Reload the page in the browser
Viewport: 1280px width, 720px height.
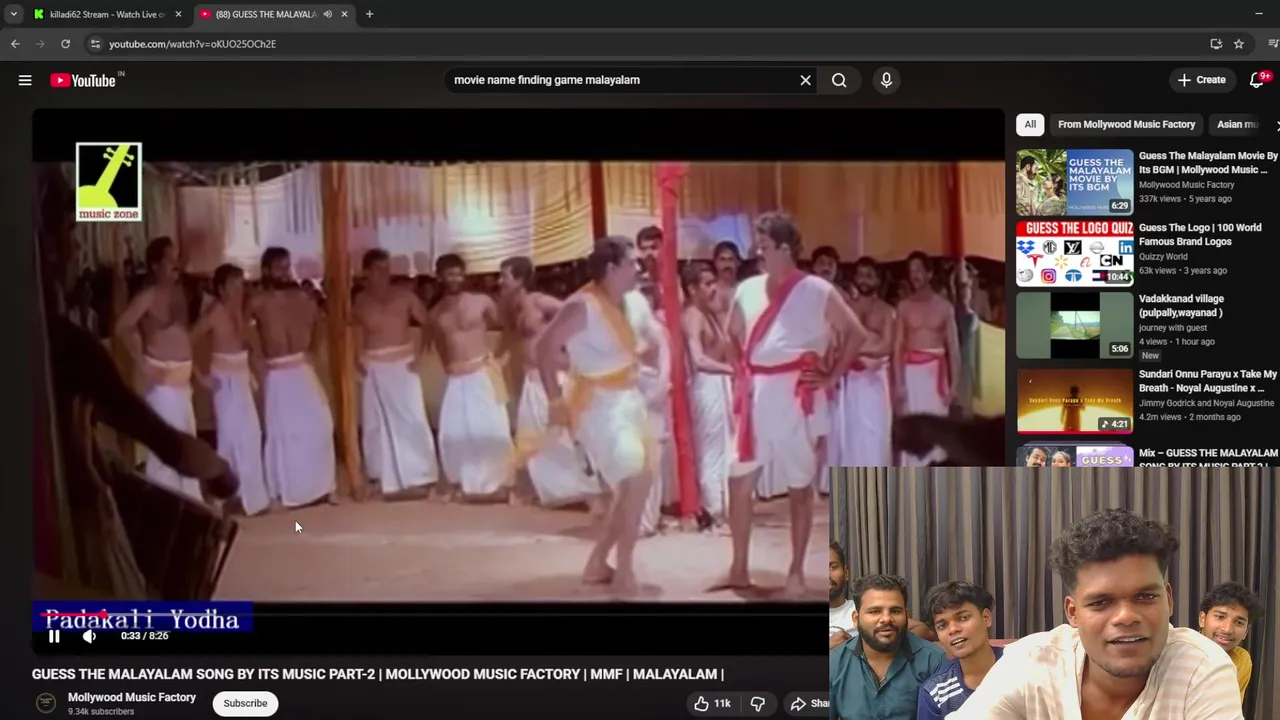[65, 44]
